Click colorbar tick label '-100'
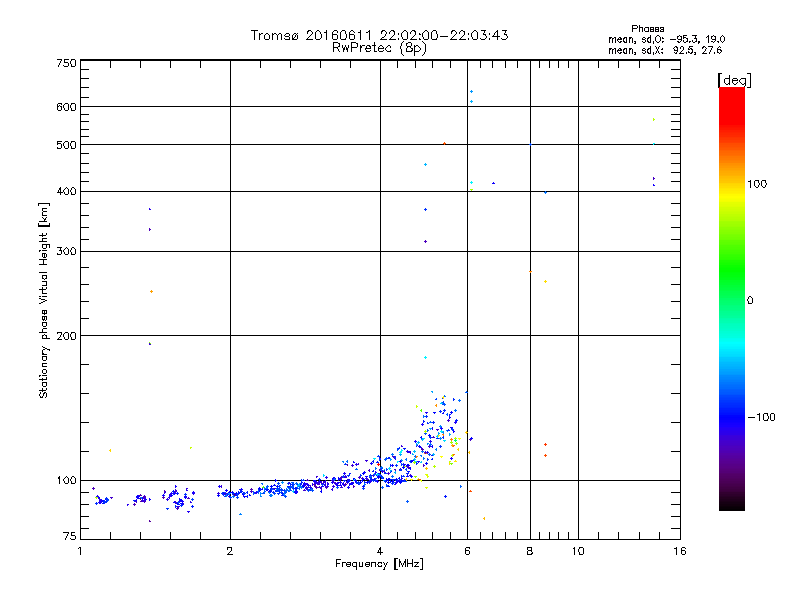This screenshot has height=600, width=800. coord(761,417)
